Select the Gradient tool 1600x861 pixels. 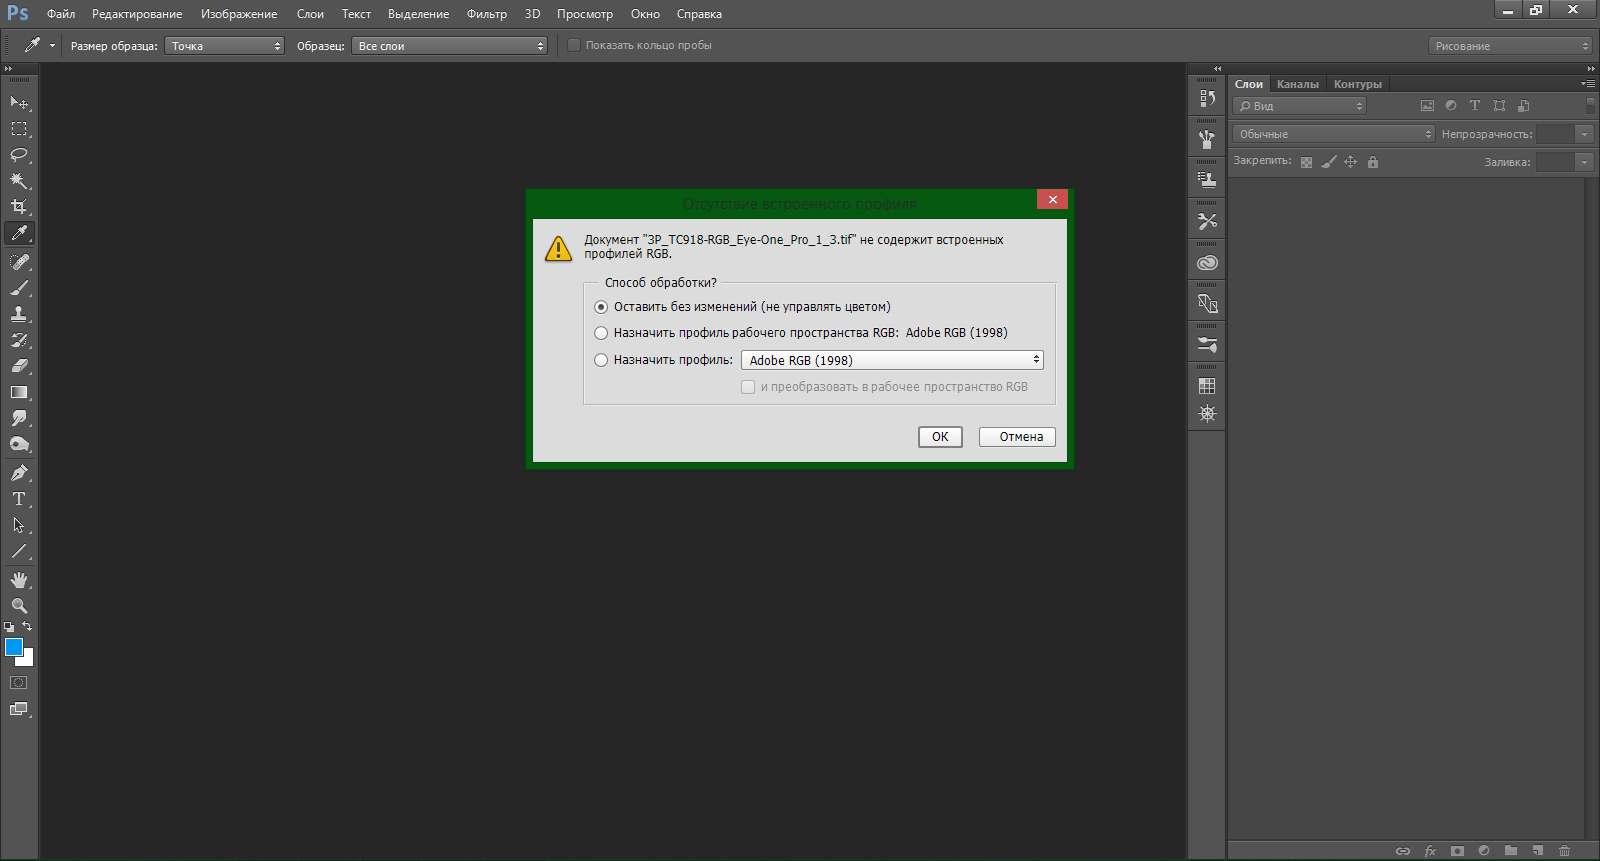pyautogui.click(x=19, y=392)
